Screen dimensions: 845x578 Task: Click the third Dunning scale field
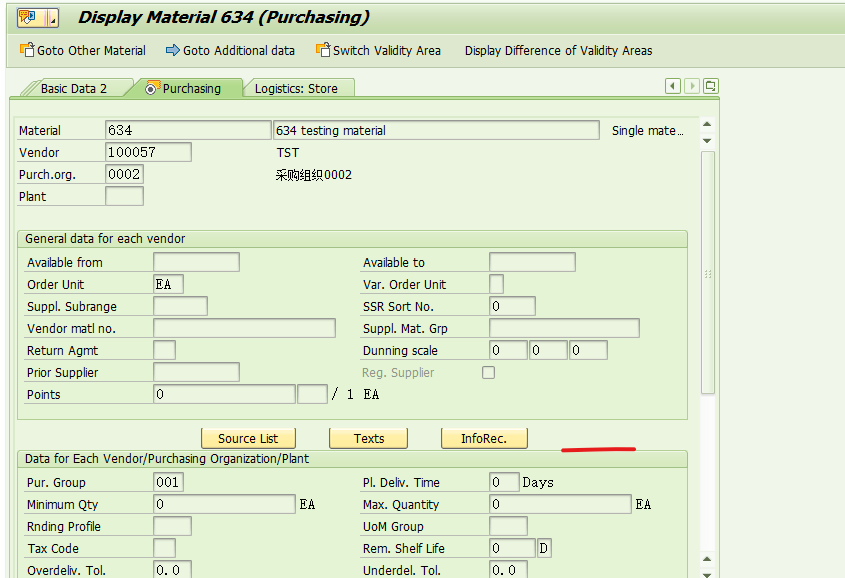[x=588, y=350]
